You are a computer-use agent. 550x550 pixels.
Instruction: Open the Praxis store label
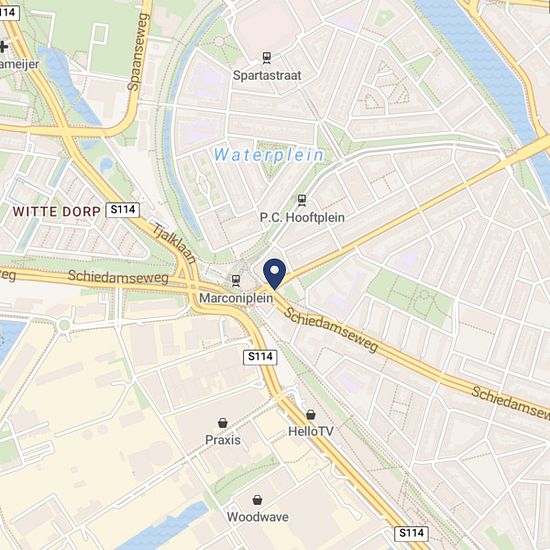[223, 440]
